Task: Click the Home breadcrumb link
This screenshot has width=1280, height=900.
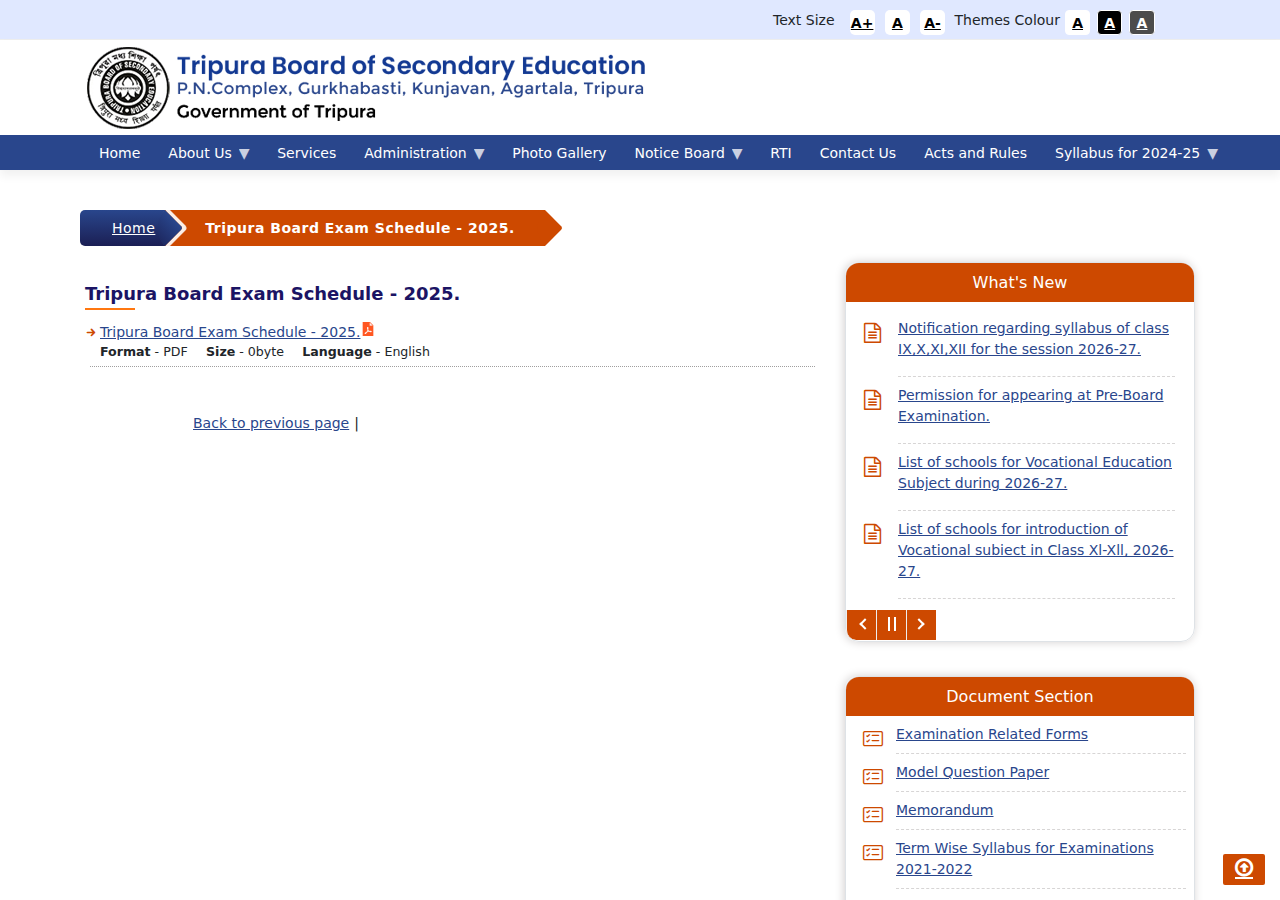Action: click(x=133, y=228)
